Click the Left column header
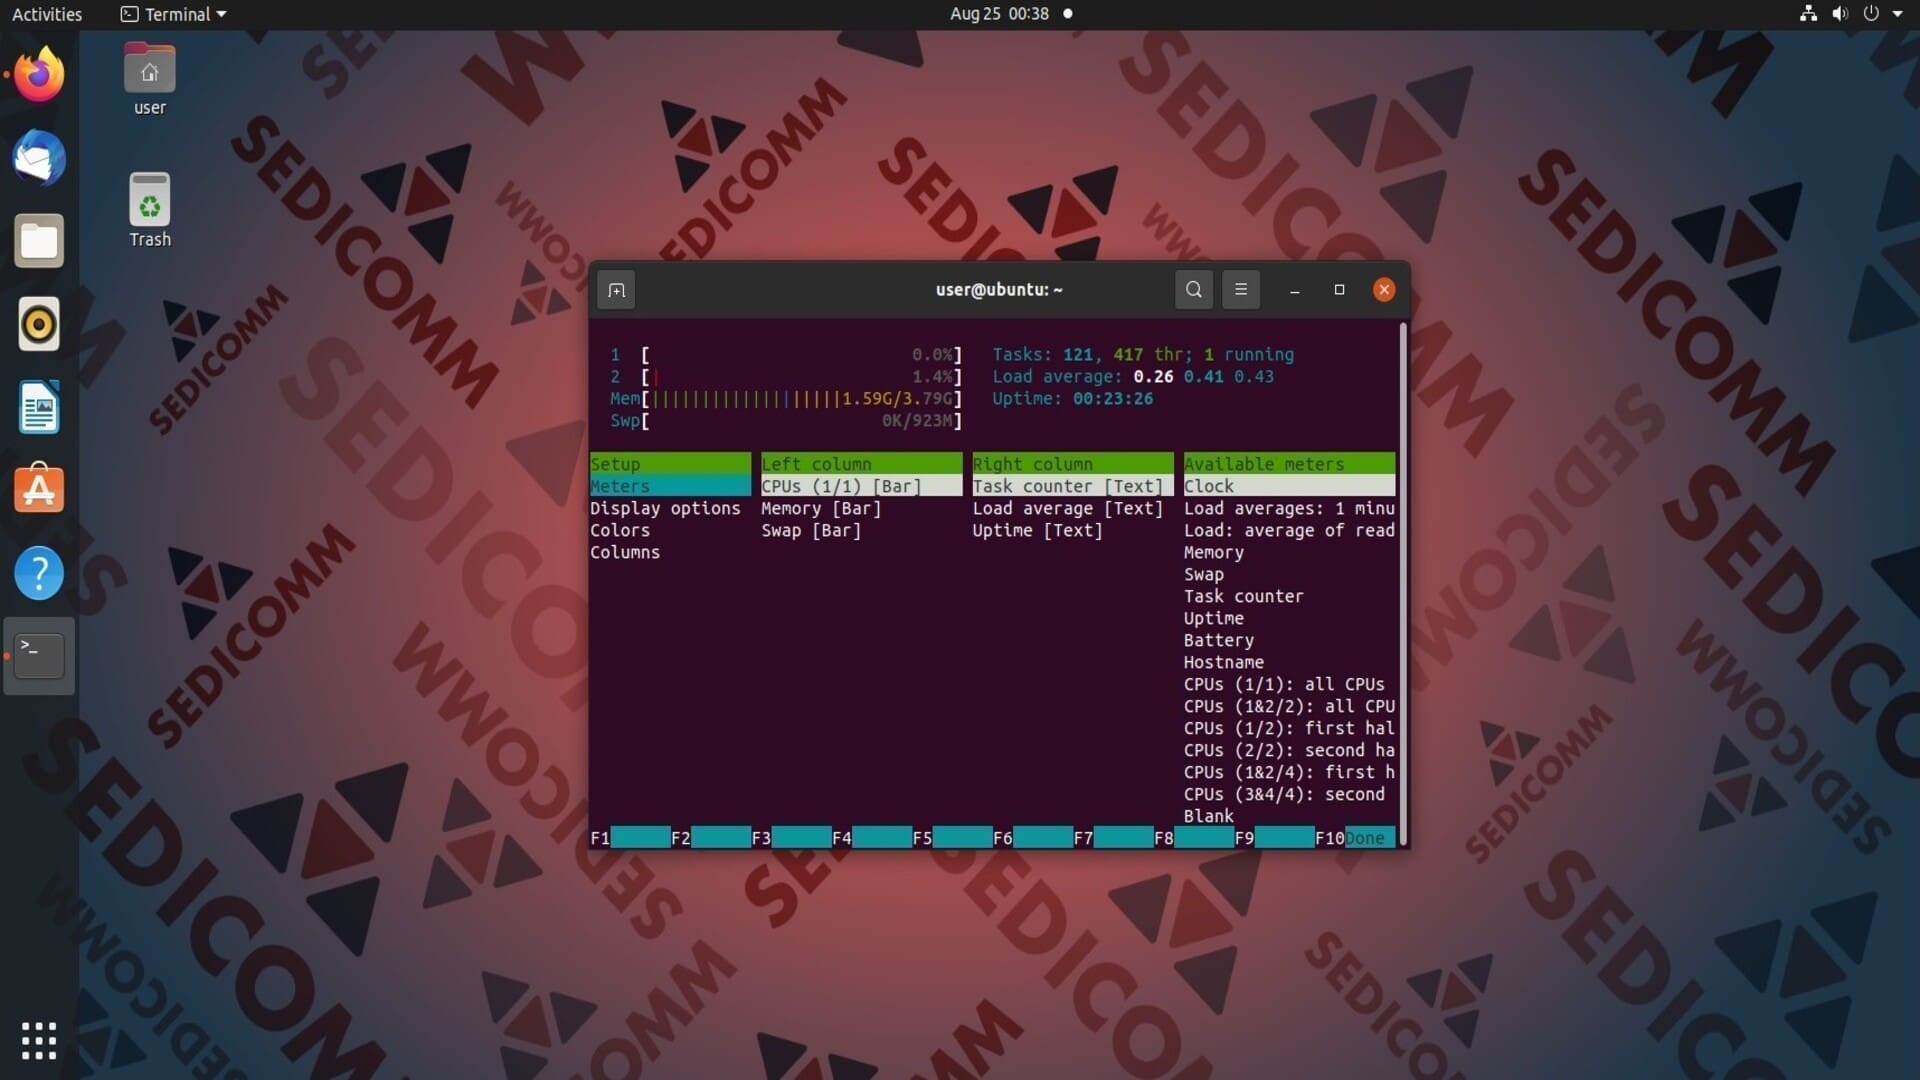The height and width of the screenshot is (1080, 1920). pyautogui.click(x=861, y=464)
